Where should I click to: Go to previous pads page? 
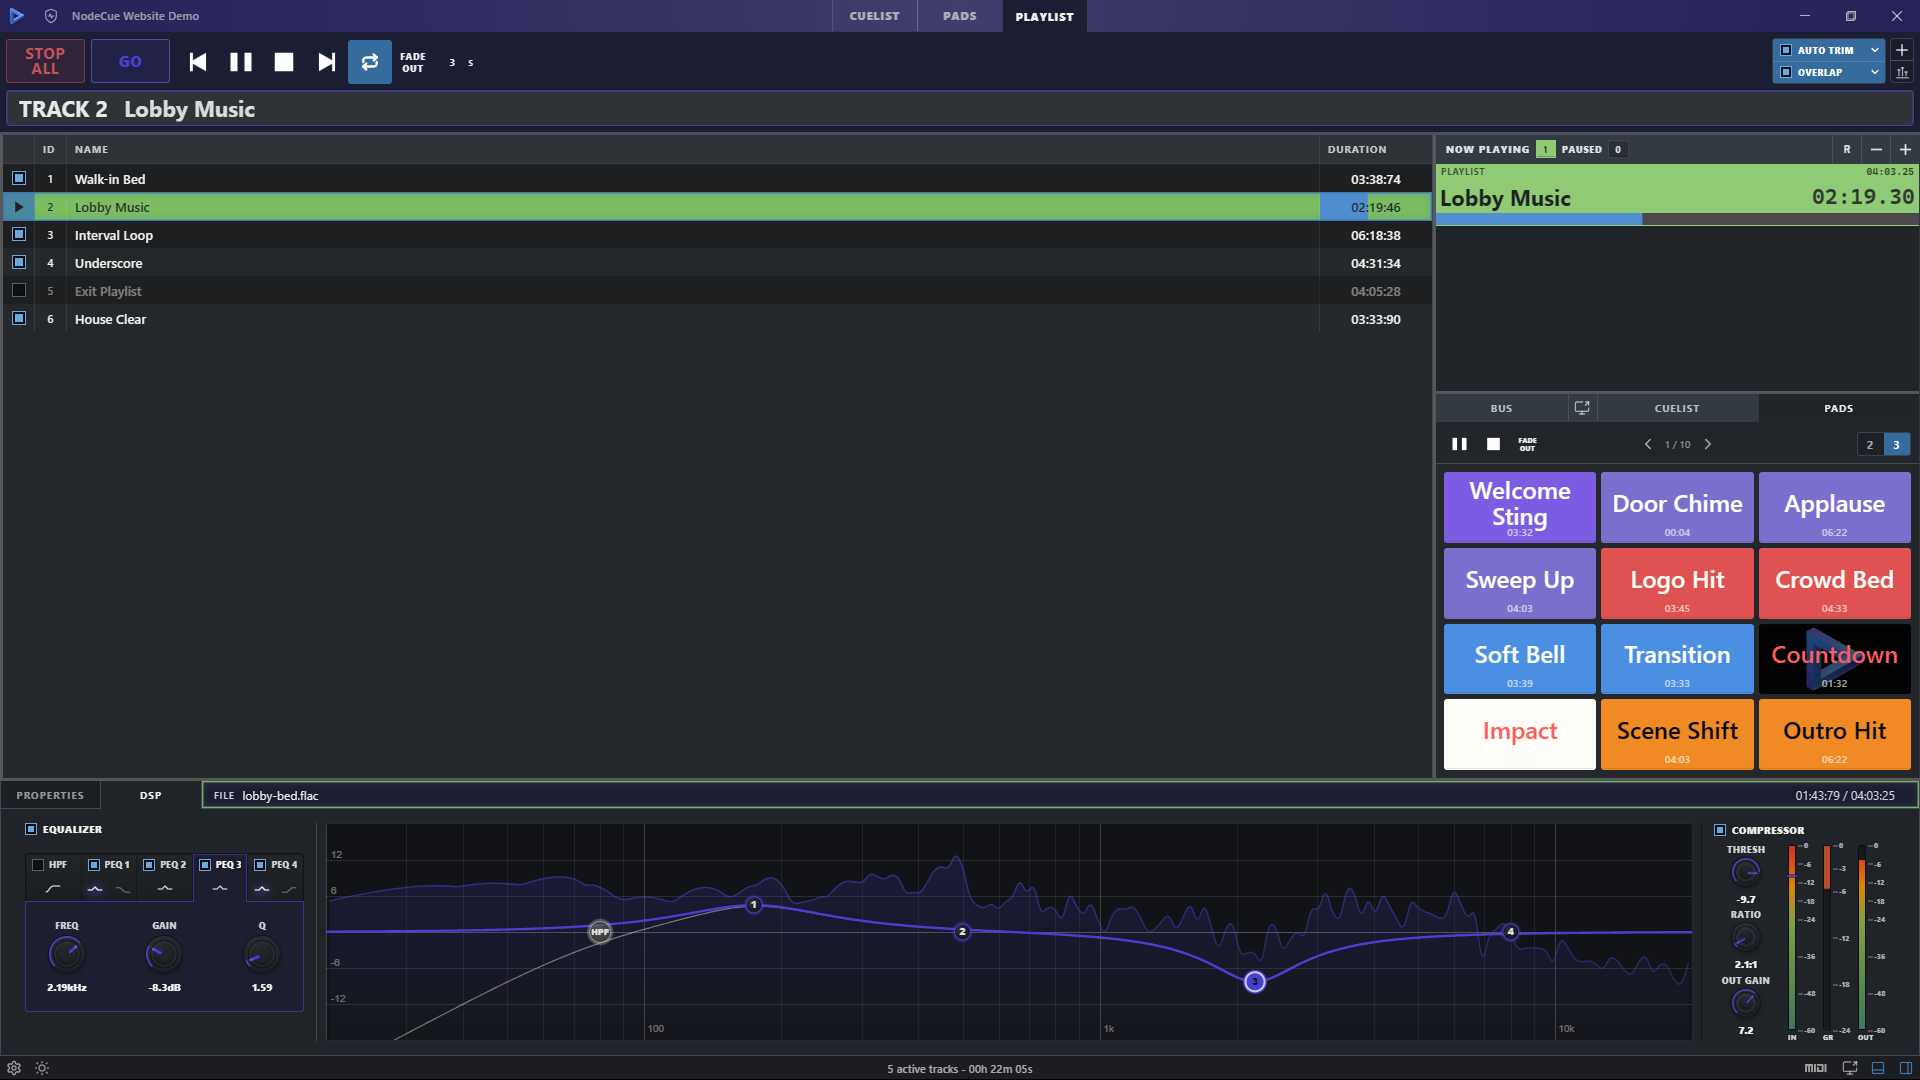click(1648, 444)
